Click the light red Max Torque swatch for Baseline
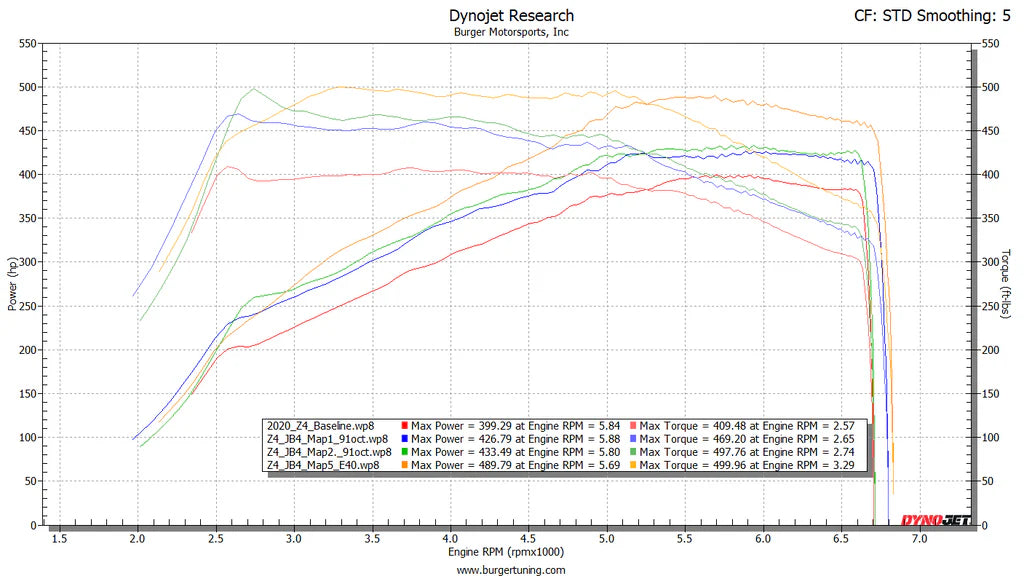This screenshot has width=1024, height=576. [x=633, y=425]
